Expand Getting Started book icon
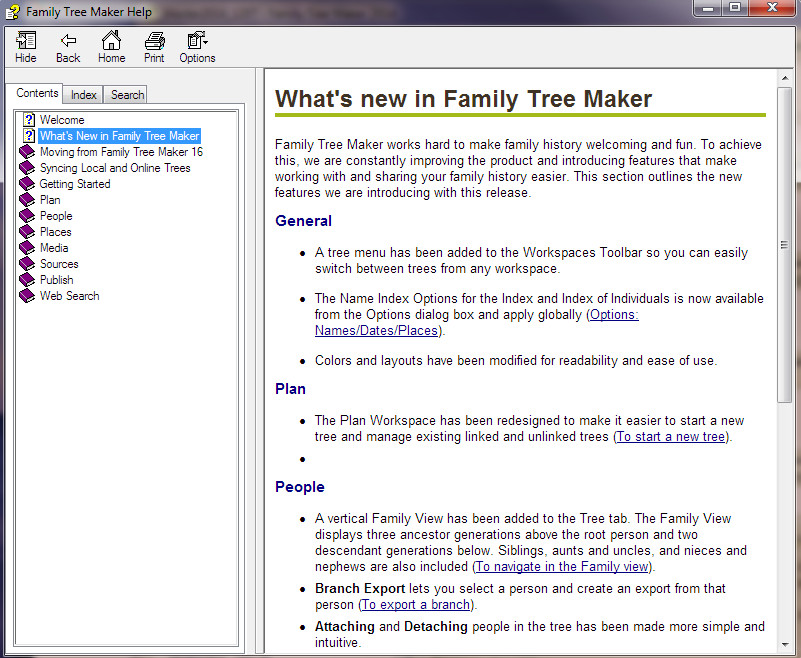This screenshot has width=801, height=658. tap(27, 183)
